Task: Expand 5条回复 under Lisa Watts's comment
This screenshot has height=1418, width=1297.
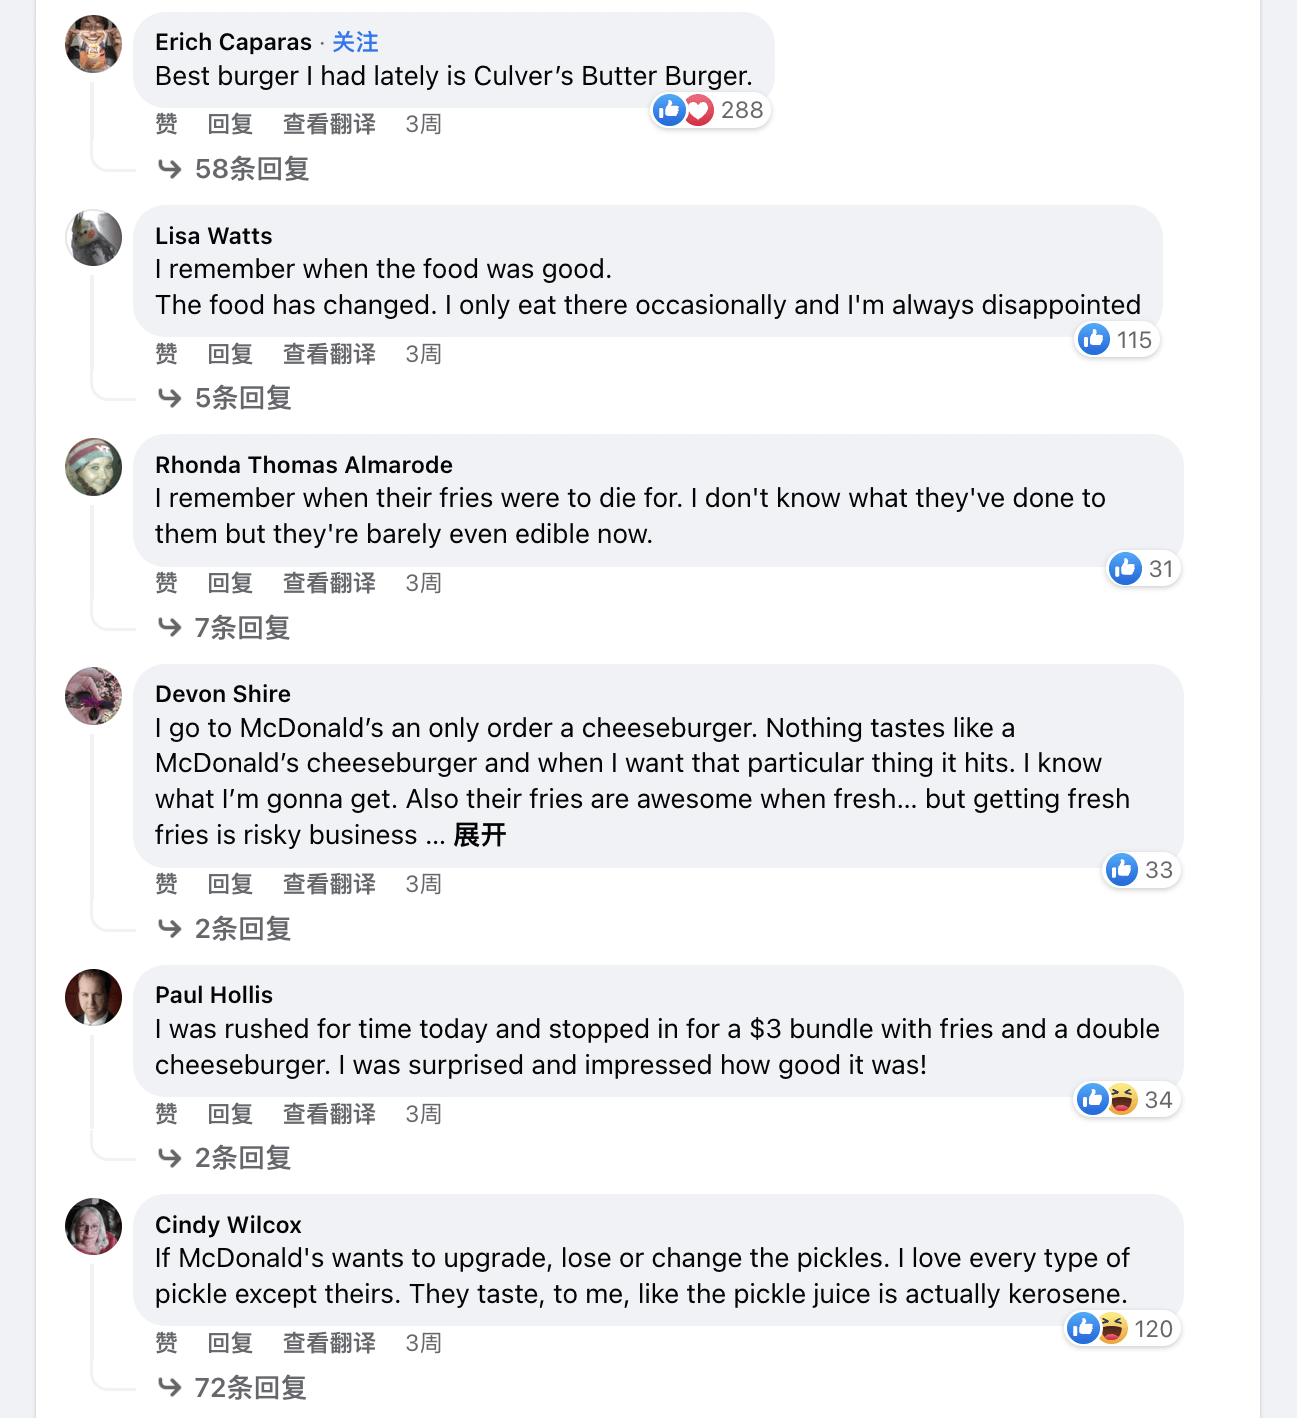Action: (x=242, y=398)
